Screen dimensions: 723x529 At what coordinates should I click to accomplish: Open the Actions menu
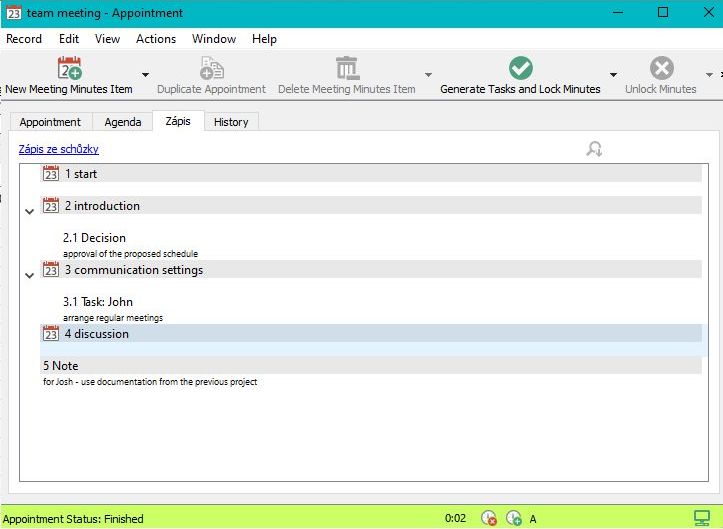[x=156, y=39]
